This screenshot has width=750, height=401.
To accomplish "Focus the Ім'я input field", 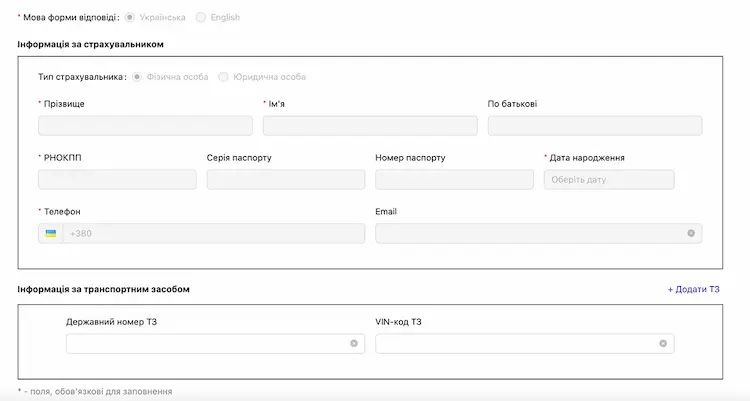I will click(370, 126).
